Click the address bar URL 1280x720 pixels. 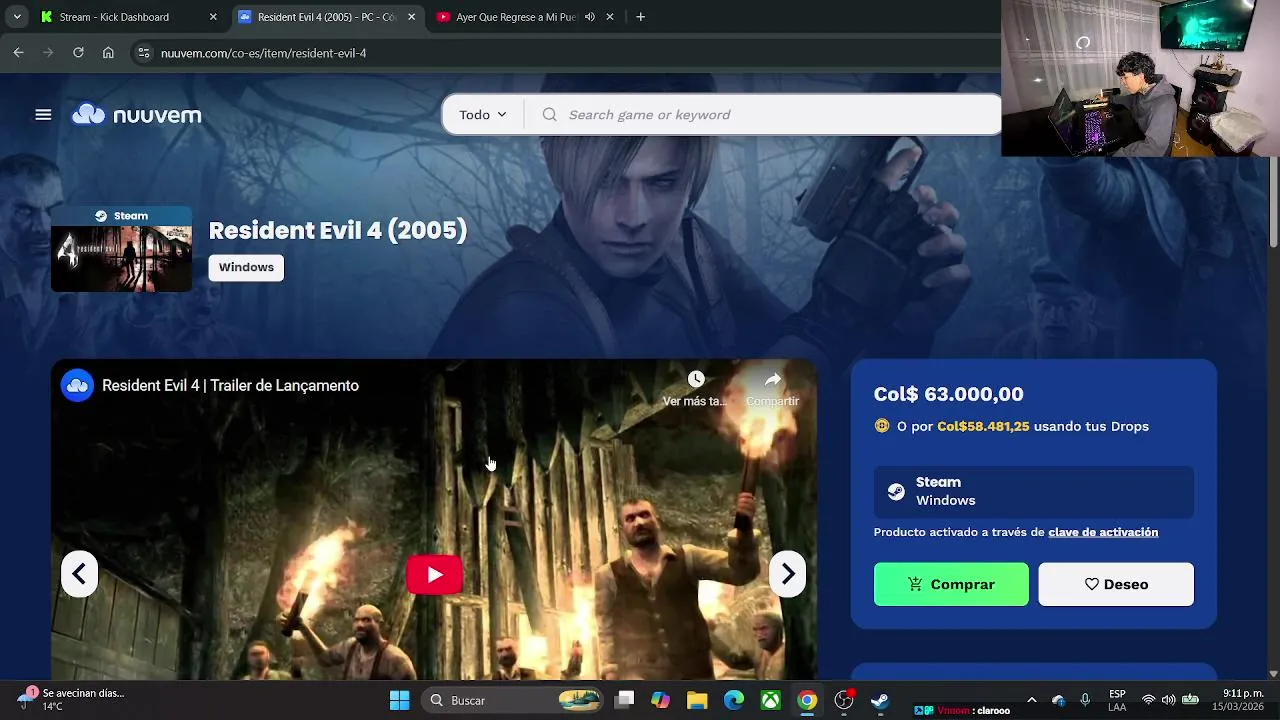pos(264,53)
